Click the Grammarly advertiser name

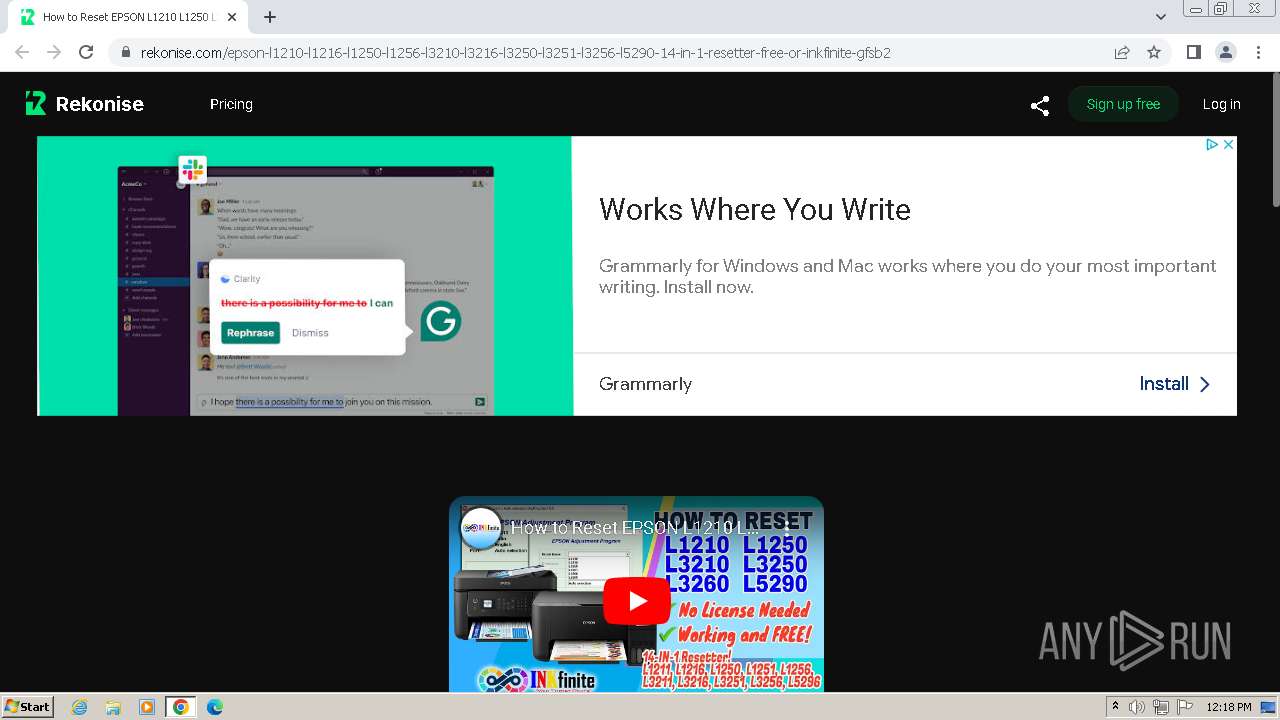click(645, 384)
